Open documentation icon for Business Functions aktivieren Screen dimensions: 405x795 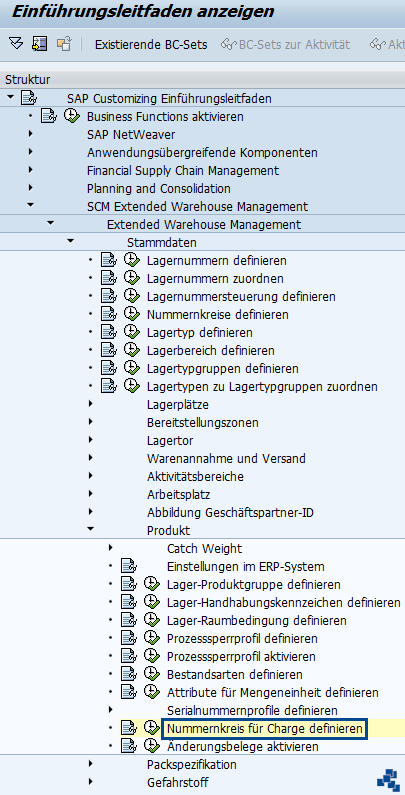point(49,116)
